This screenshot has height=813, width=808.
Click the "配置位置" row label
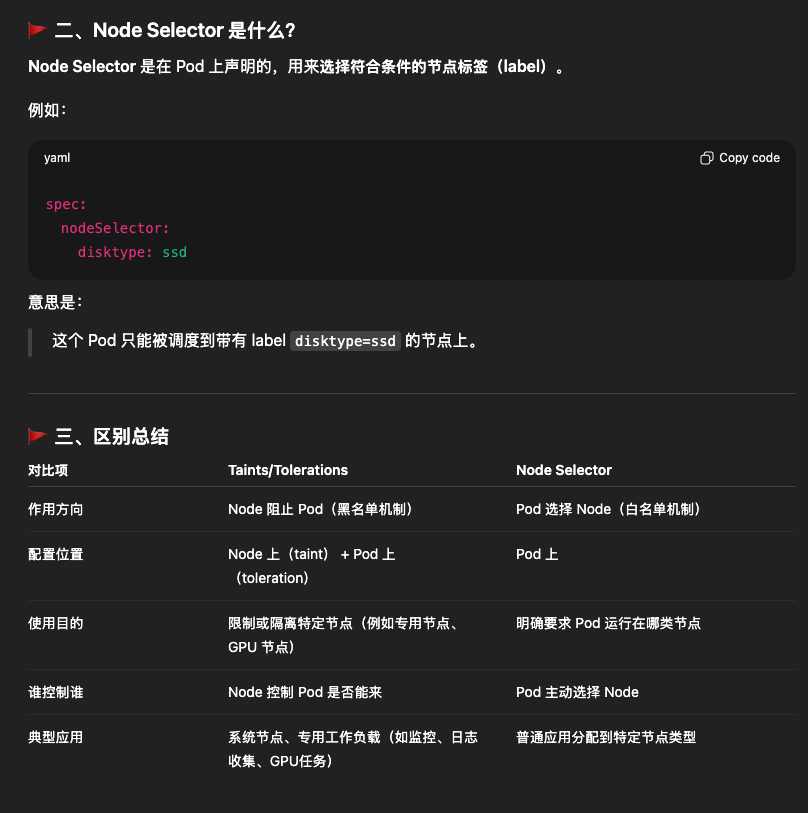point(56,554)
